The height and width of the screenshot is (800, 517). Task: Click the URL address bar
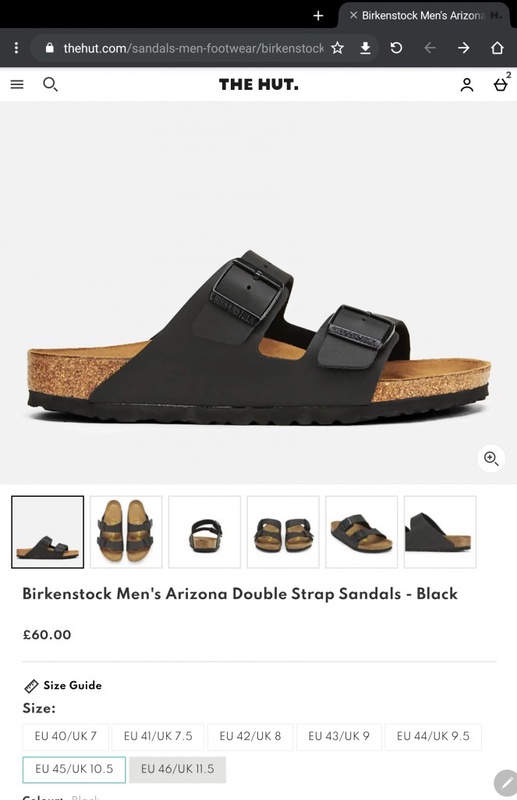click(x=193, y=48)
